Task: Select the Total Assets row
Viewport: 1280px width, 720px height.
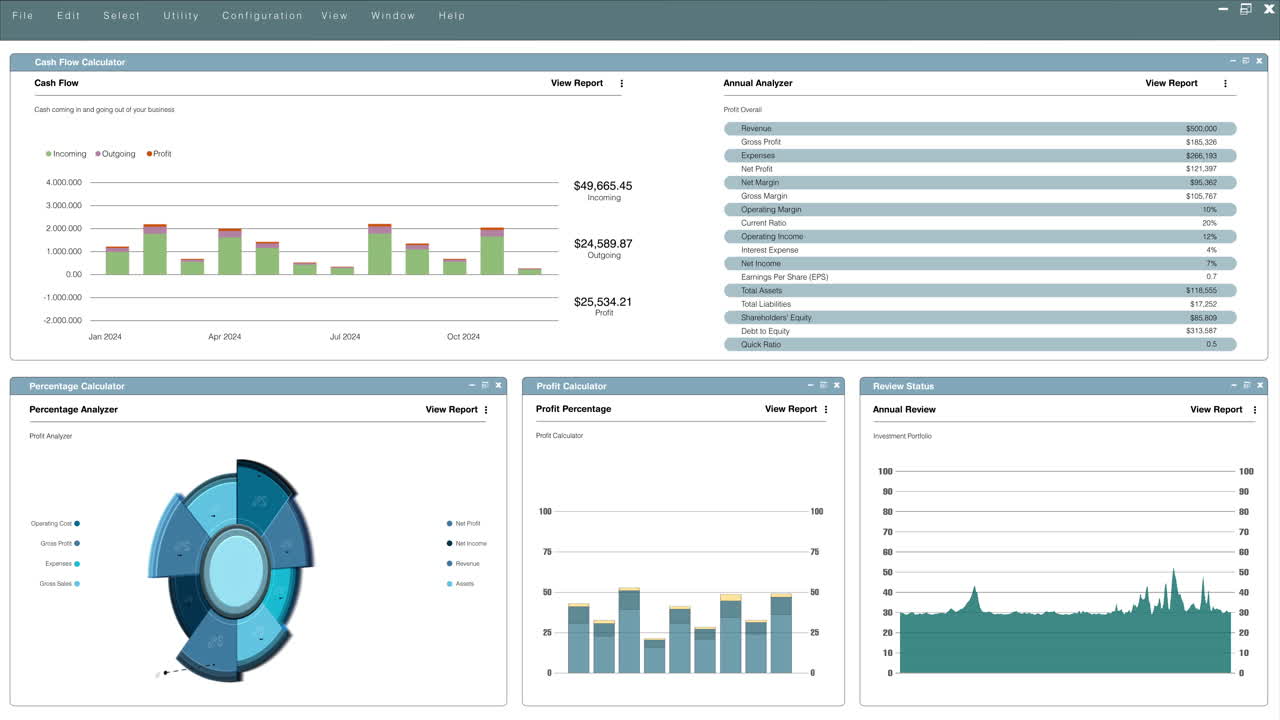Action: click(980, 291)
